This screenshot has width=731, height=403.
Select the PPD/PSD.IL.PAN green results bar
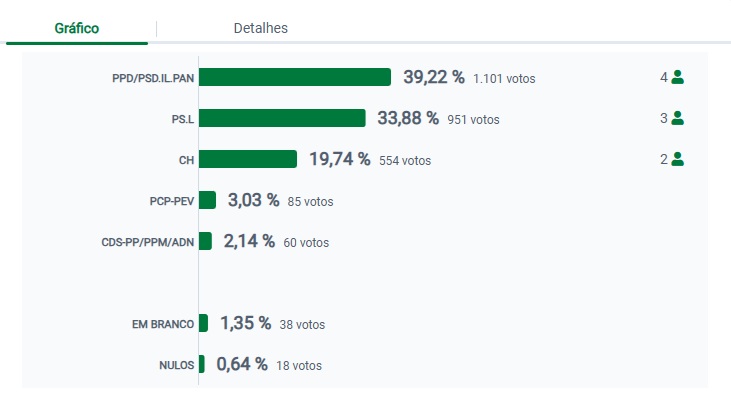295,77
